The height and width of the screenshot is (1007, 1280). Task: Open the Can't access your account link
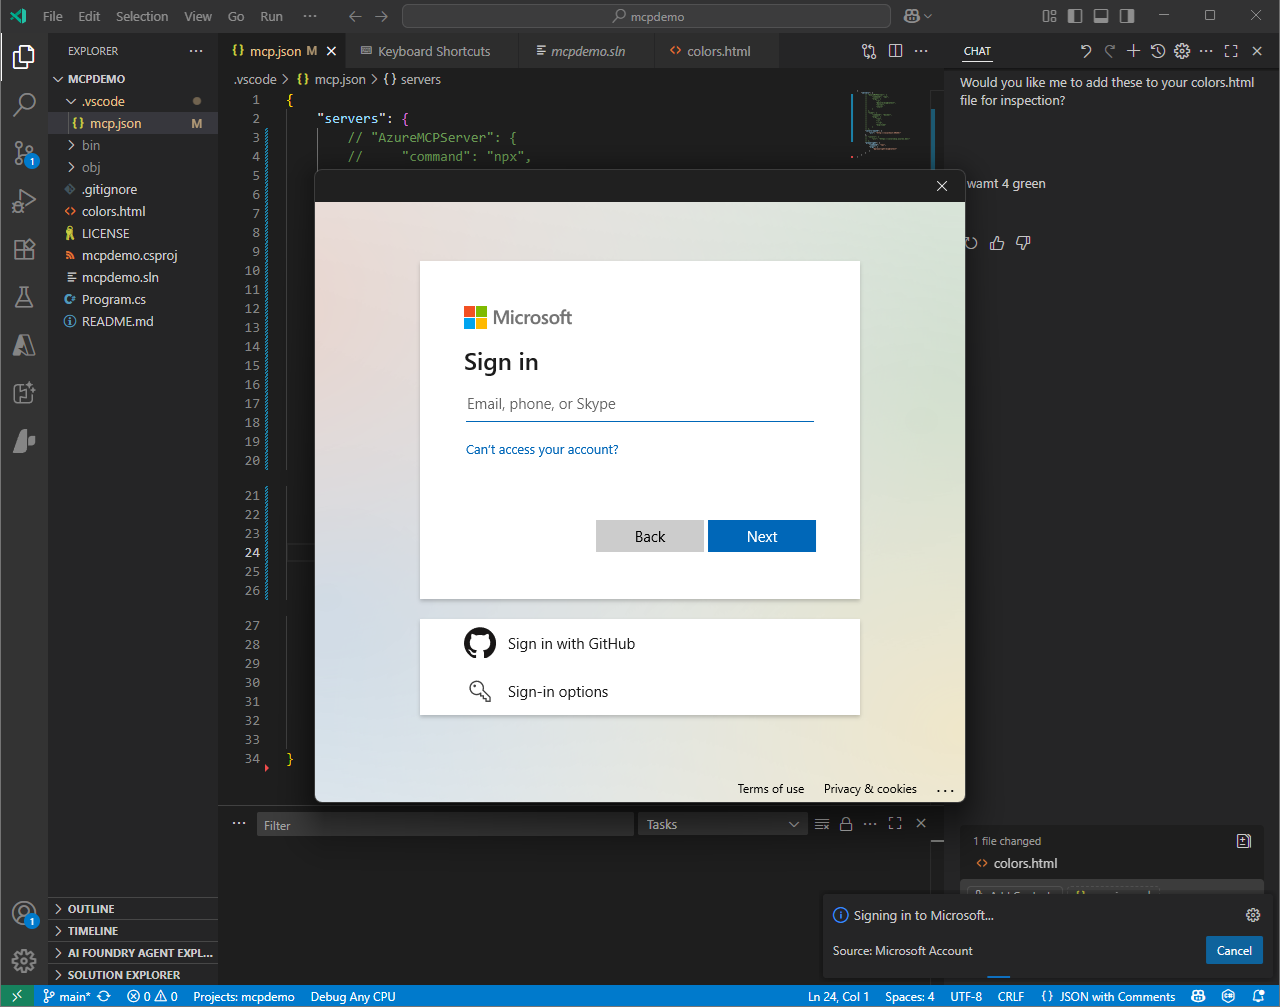point(542,449)
